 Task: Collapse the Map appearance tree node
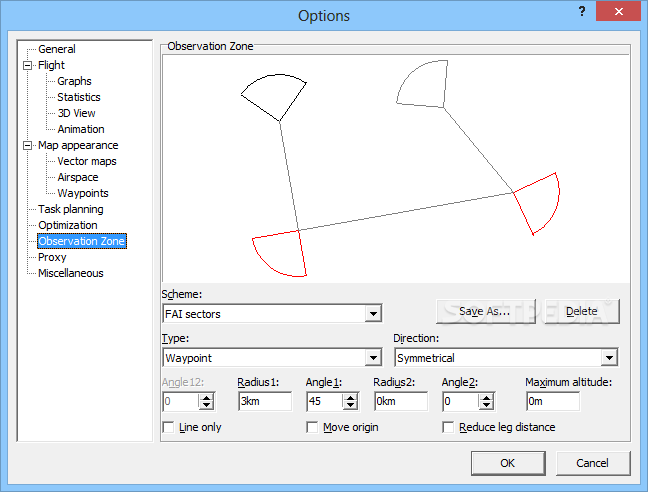pos(27,145)
